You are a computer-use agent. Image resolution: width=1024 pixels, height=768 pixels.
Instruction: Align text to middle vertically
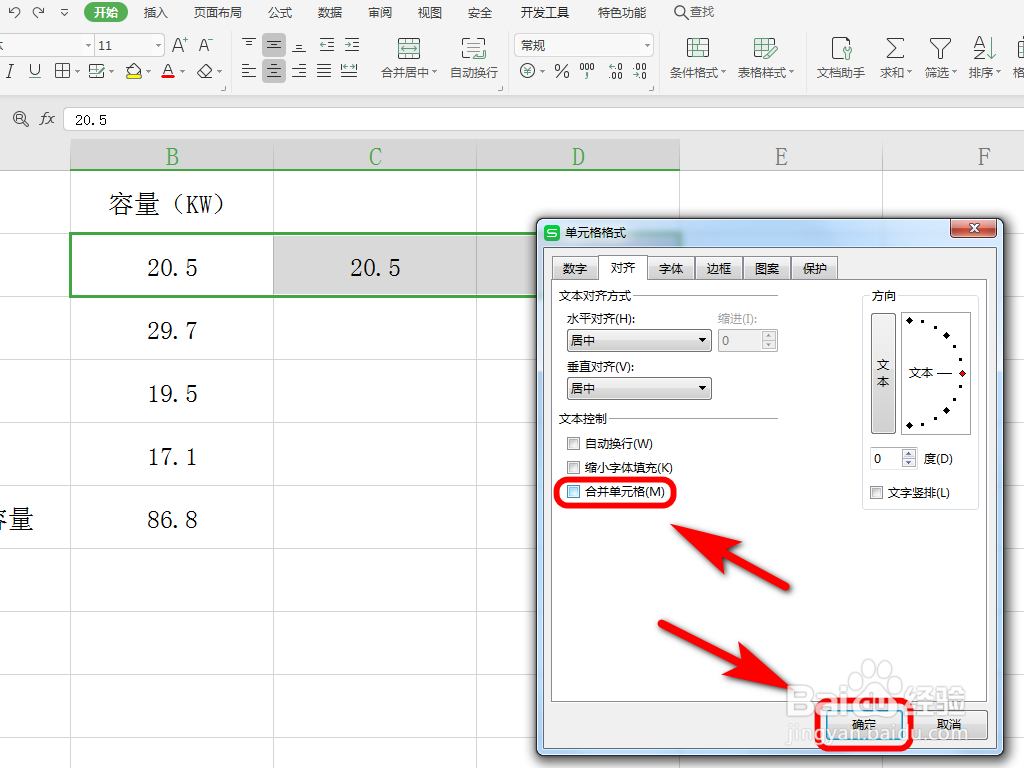274,44
